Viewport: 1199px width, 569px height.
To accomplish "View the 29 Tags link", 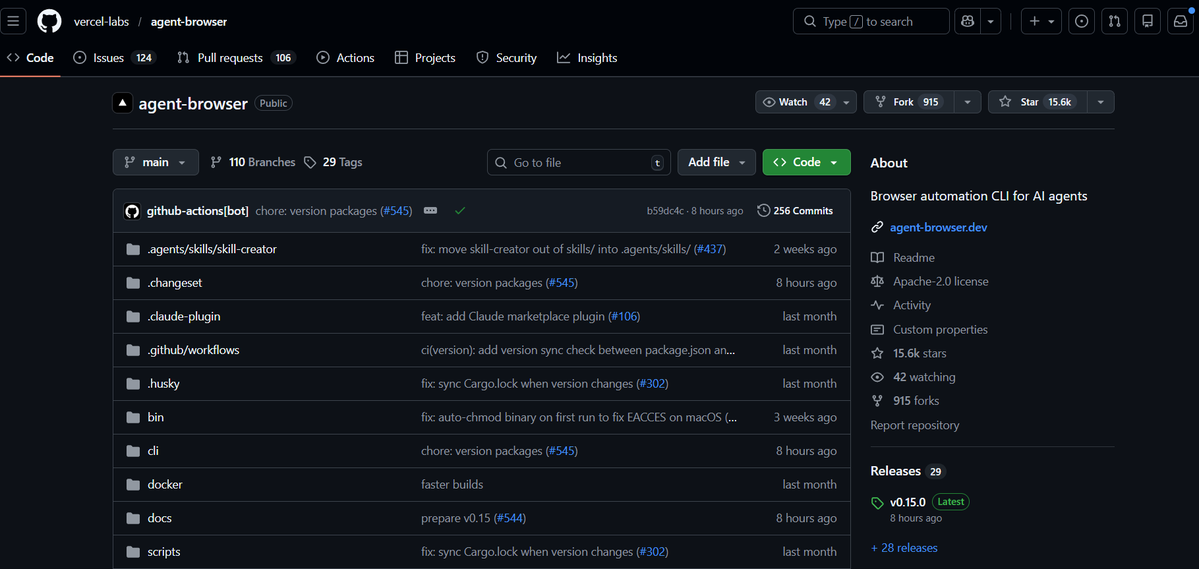I will point(333,162).
